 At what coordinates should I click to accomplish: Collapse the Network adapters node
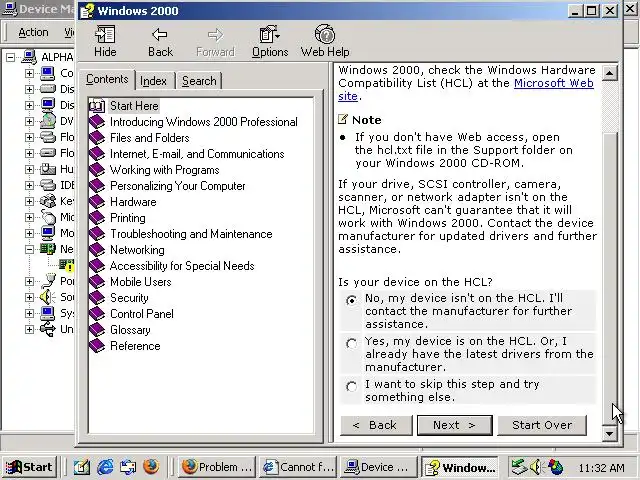(x=29, y=249)
